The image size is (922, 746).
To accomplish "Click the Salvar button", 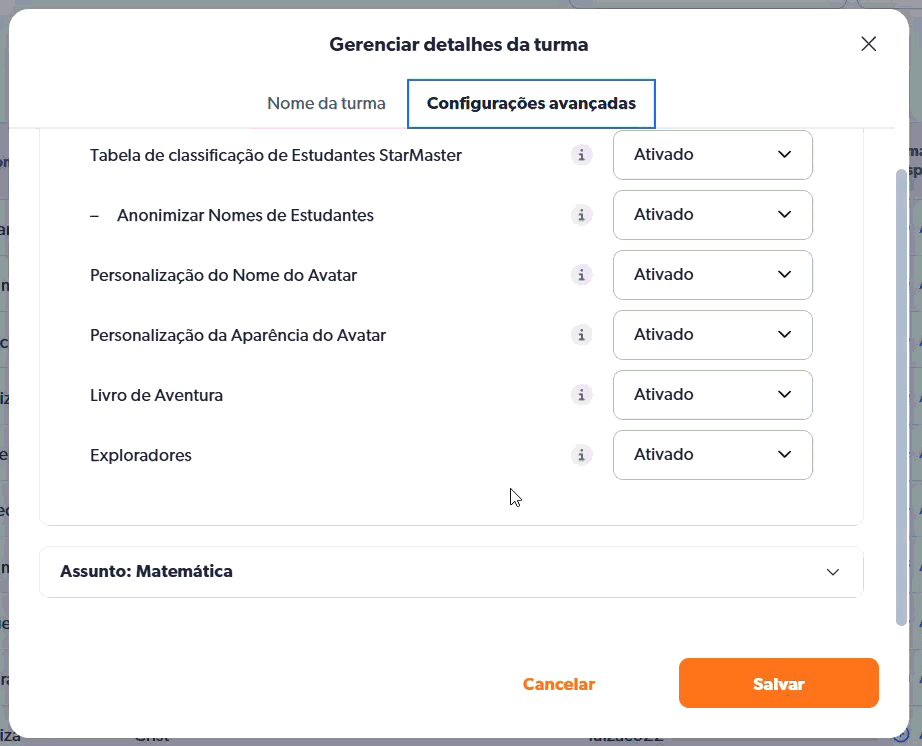I will 778,684.
